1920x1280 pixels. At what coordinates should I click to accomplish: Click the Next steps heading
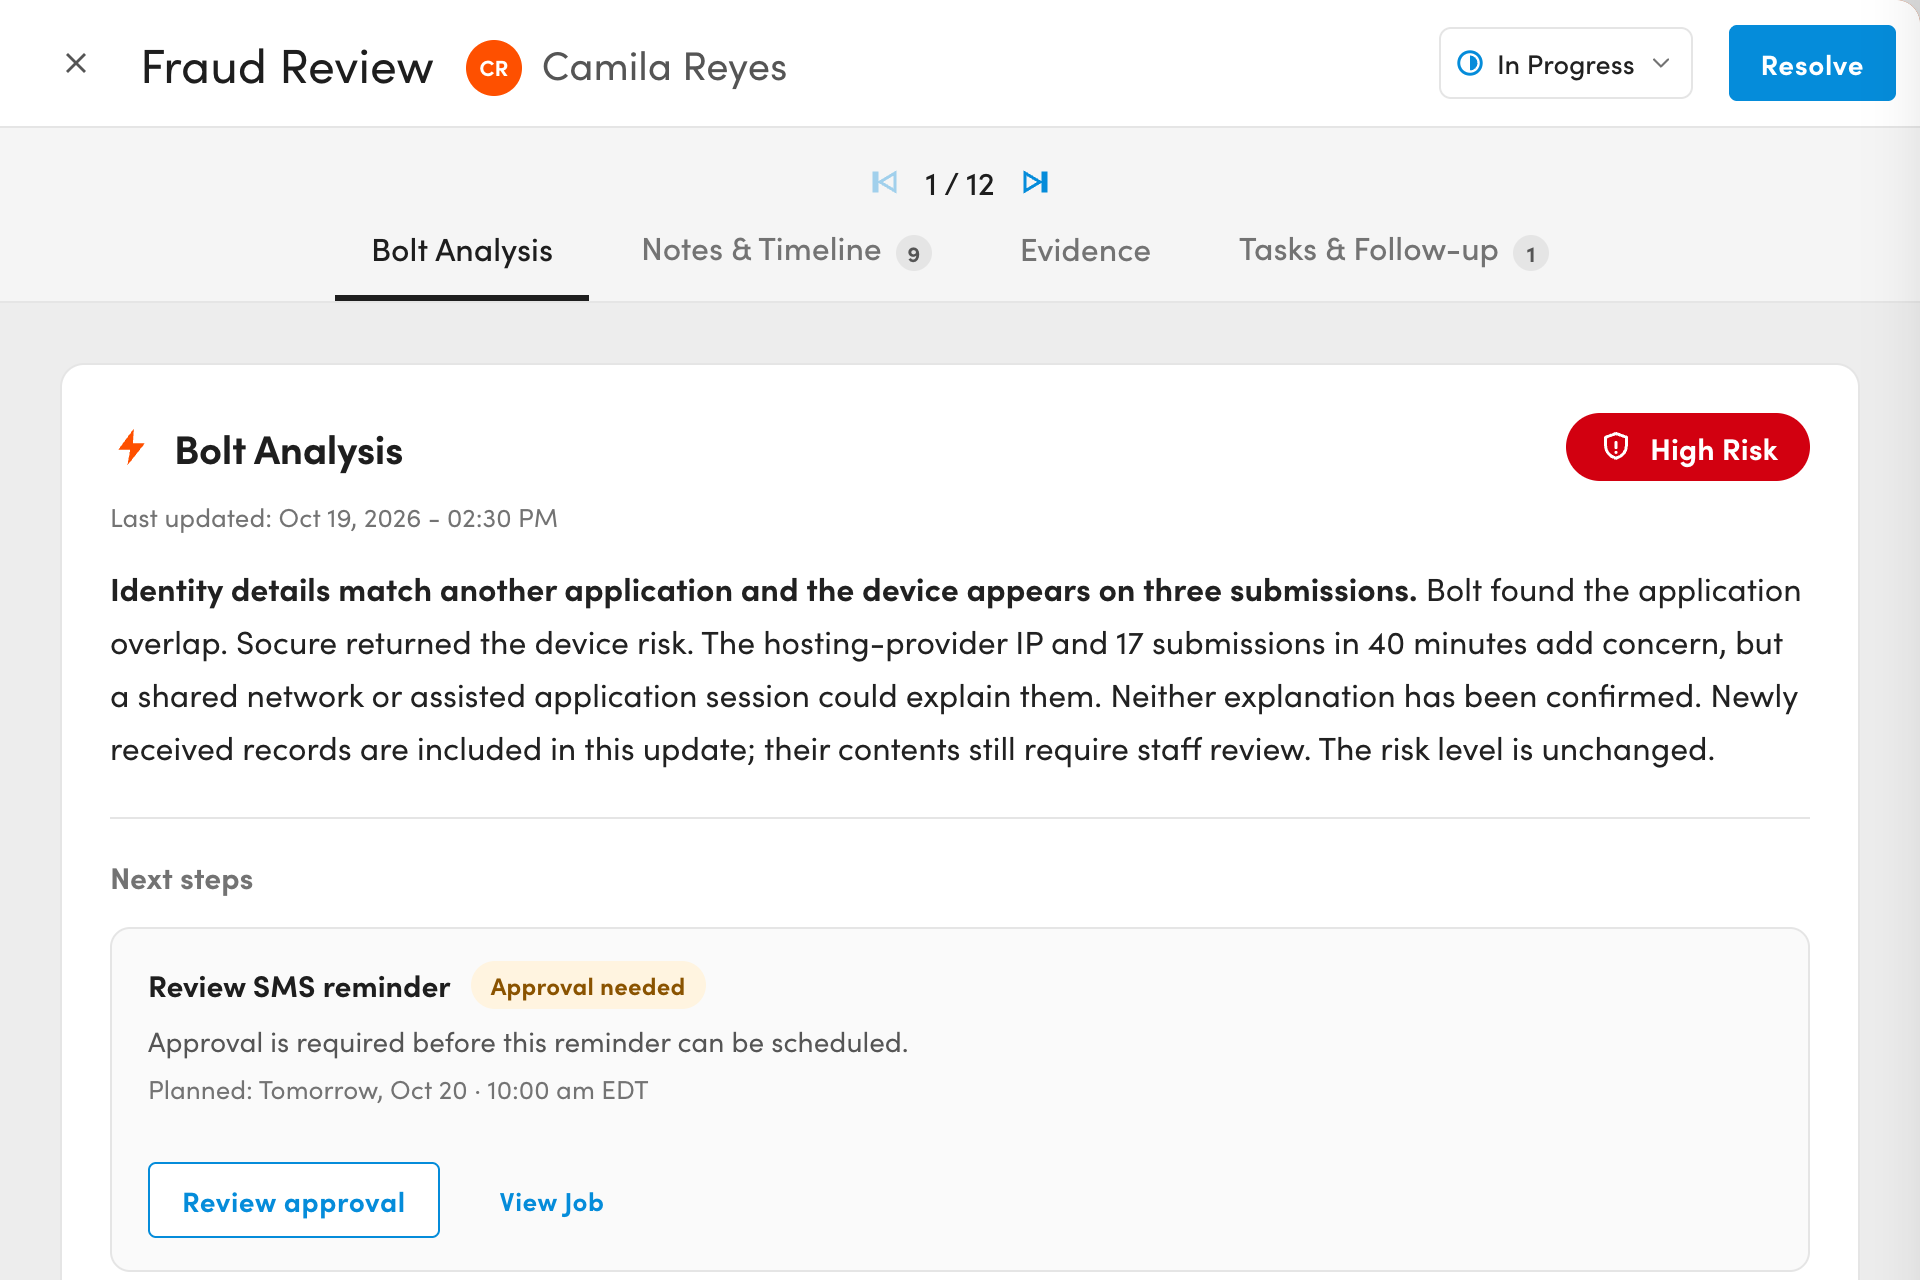point(181,880)
